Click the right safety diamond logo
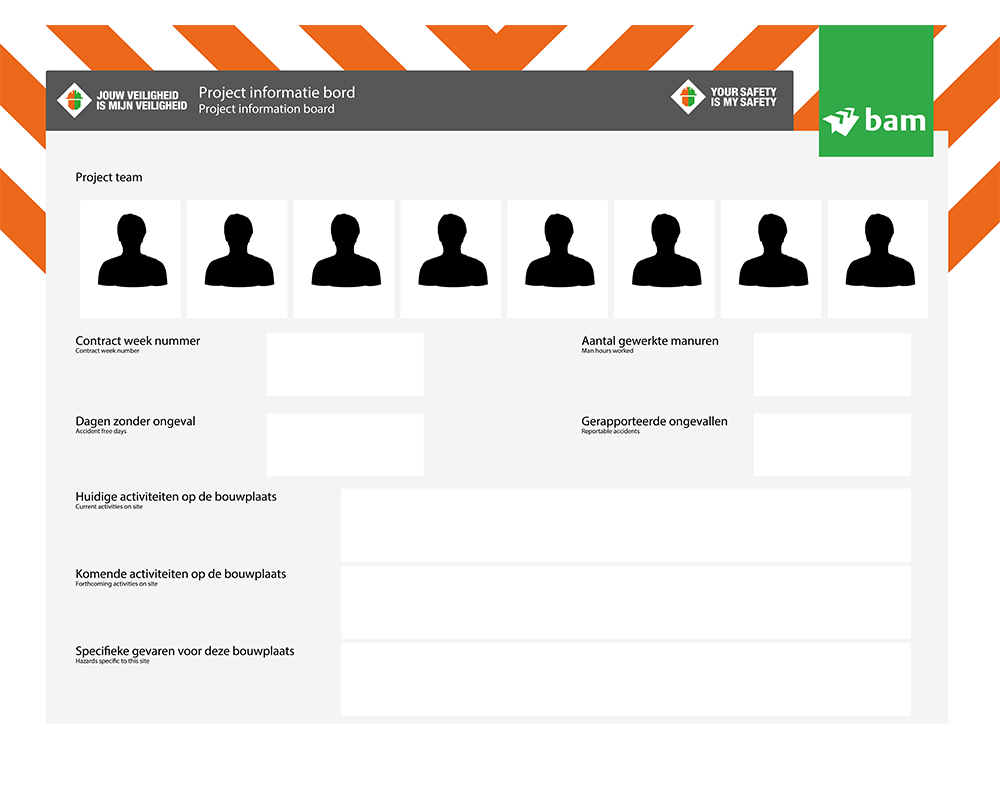The image size is (1000, 800). [687, 97]
